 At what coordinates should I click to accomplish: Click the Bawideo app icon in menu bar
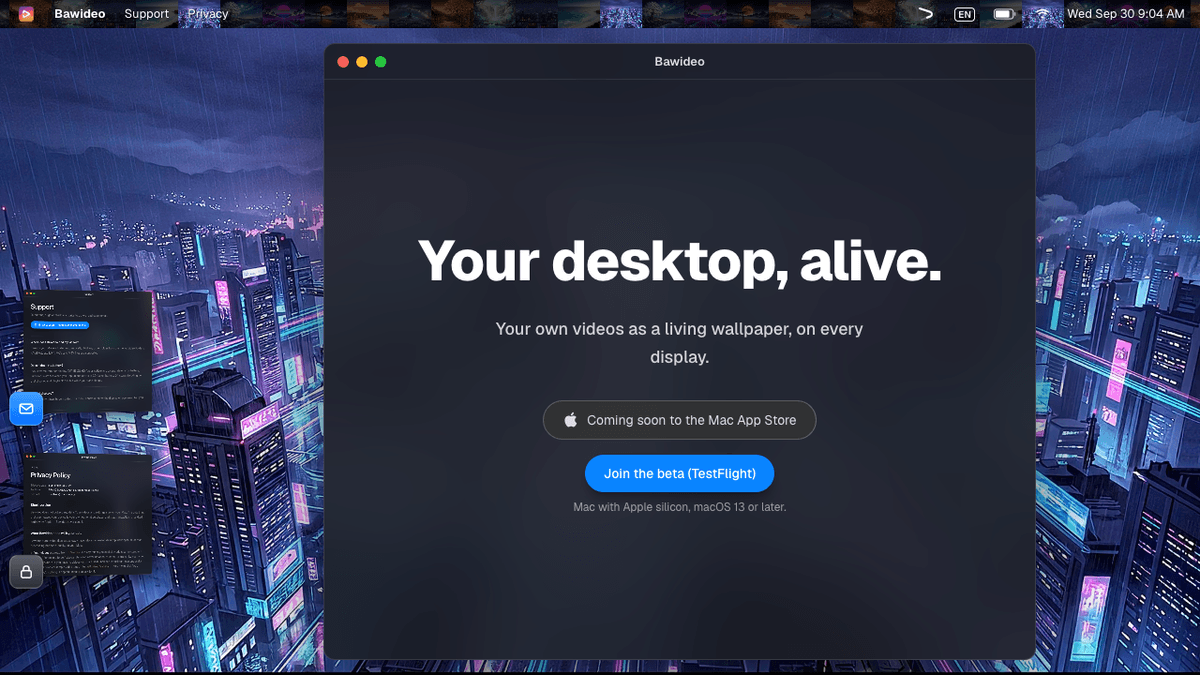(x=26, y=14)
